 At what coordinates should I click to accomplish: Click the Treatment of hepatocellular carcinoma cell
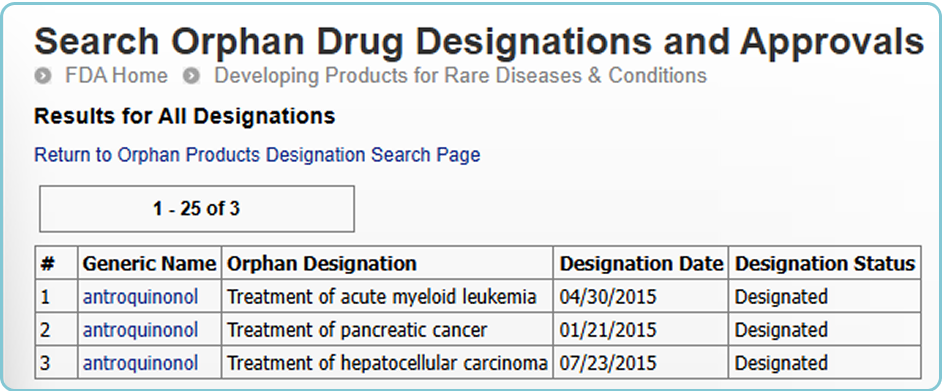click(x=387, y=363)
